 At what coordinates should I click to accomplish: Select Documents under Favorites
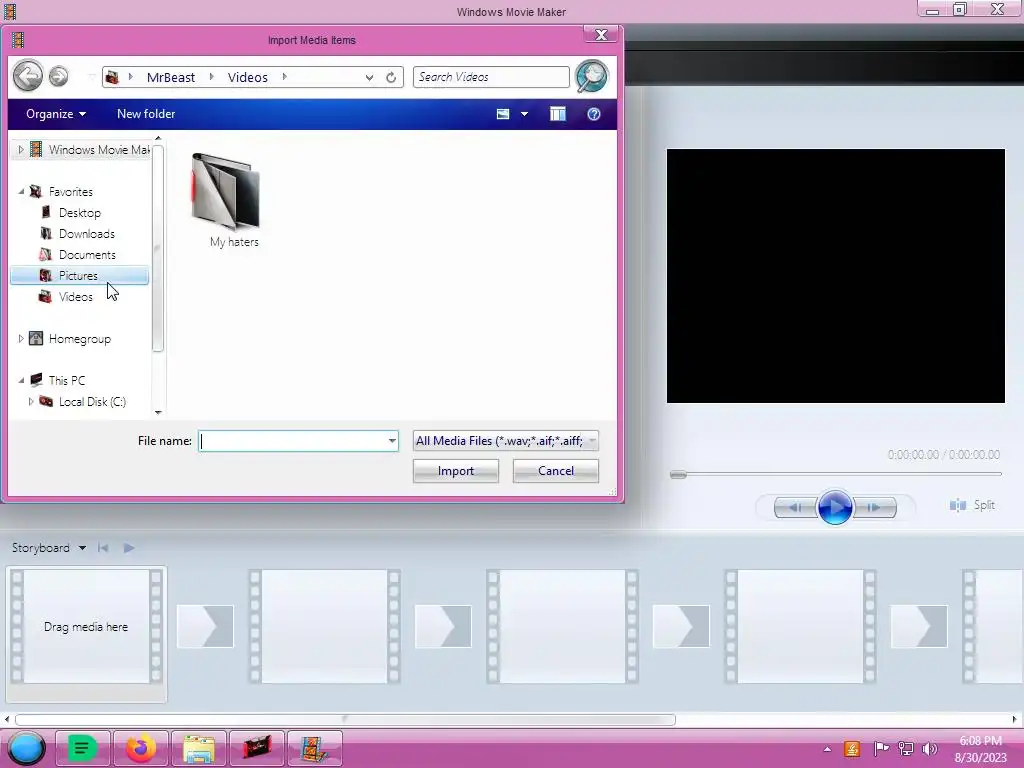87,255
